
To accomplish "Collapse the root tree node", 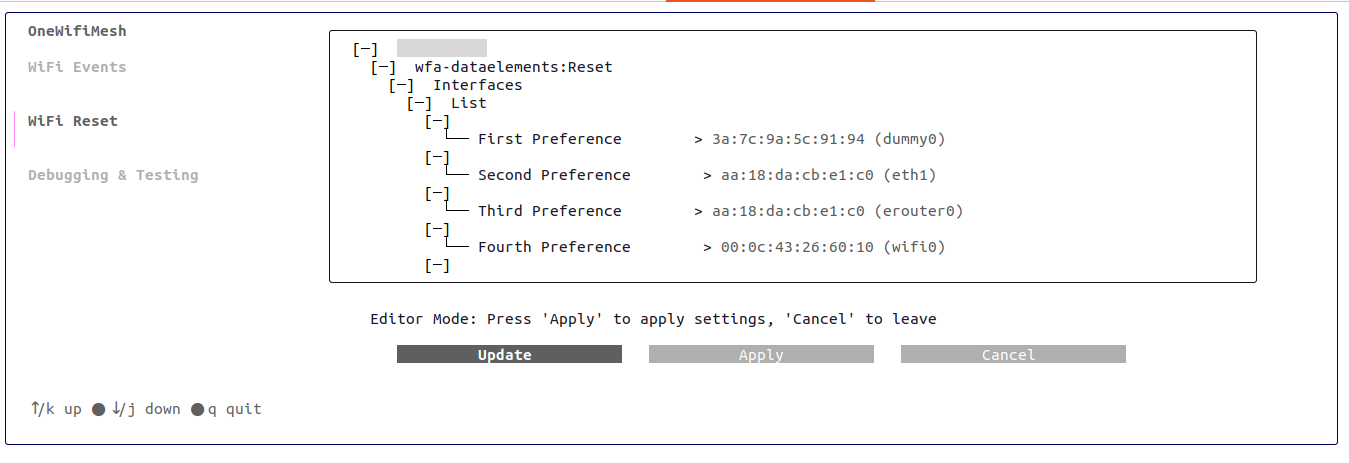I will tap(365, 49).
